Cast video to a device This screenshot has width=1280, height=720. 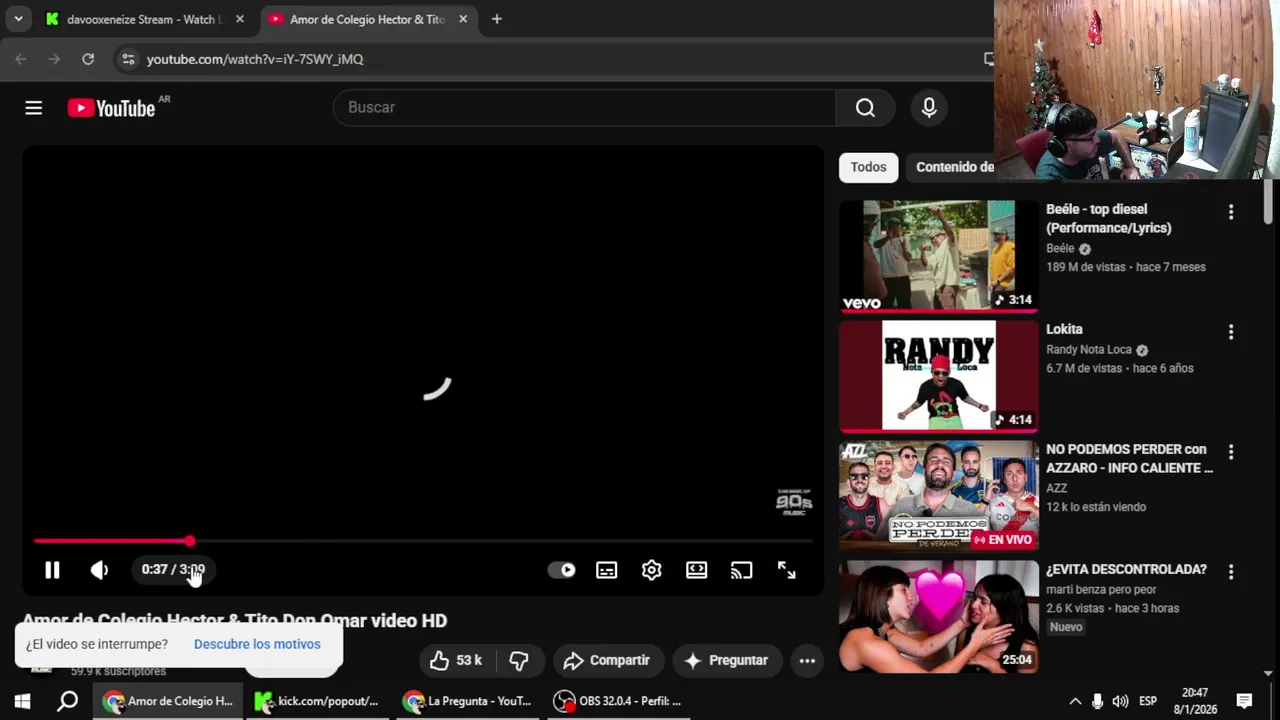click(741, 570)
